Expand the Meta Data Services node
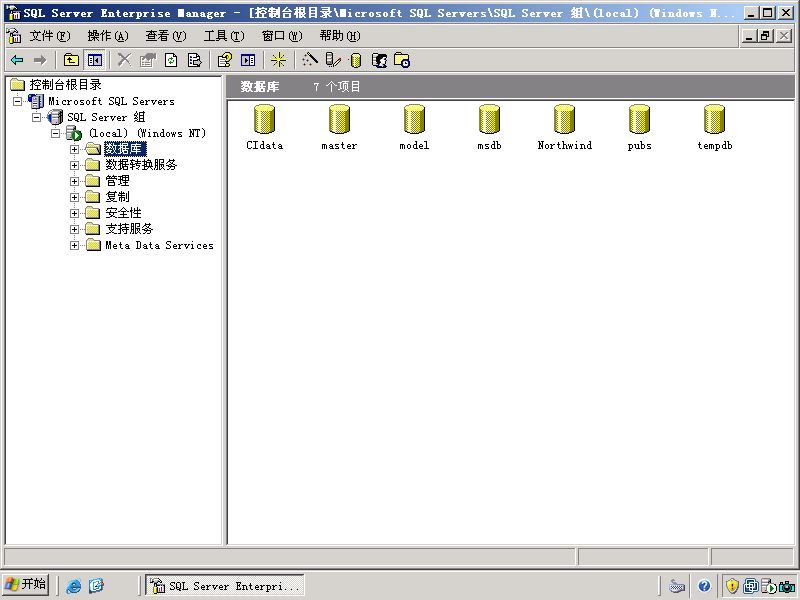The height and width of the screenshot is (600, 800). [x=74, y=245]
